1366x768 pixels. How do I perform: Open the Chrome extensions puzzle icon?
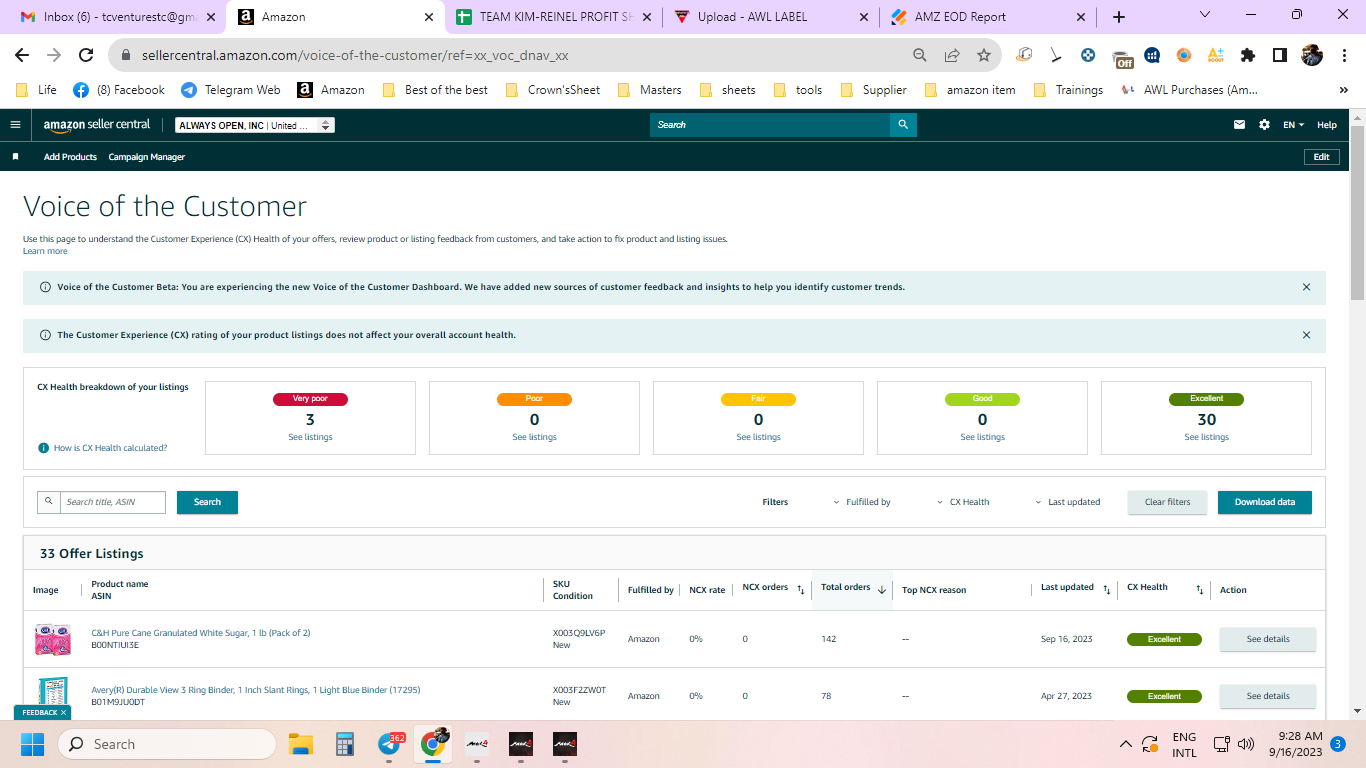pos(1248,55)
